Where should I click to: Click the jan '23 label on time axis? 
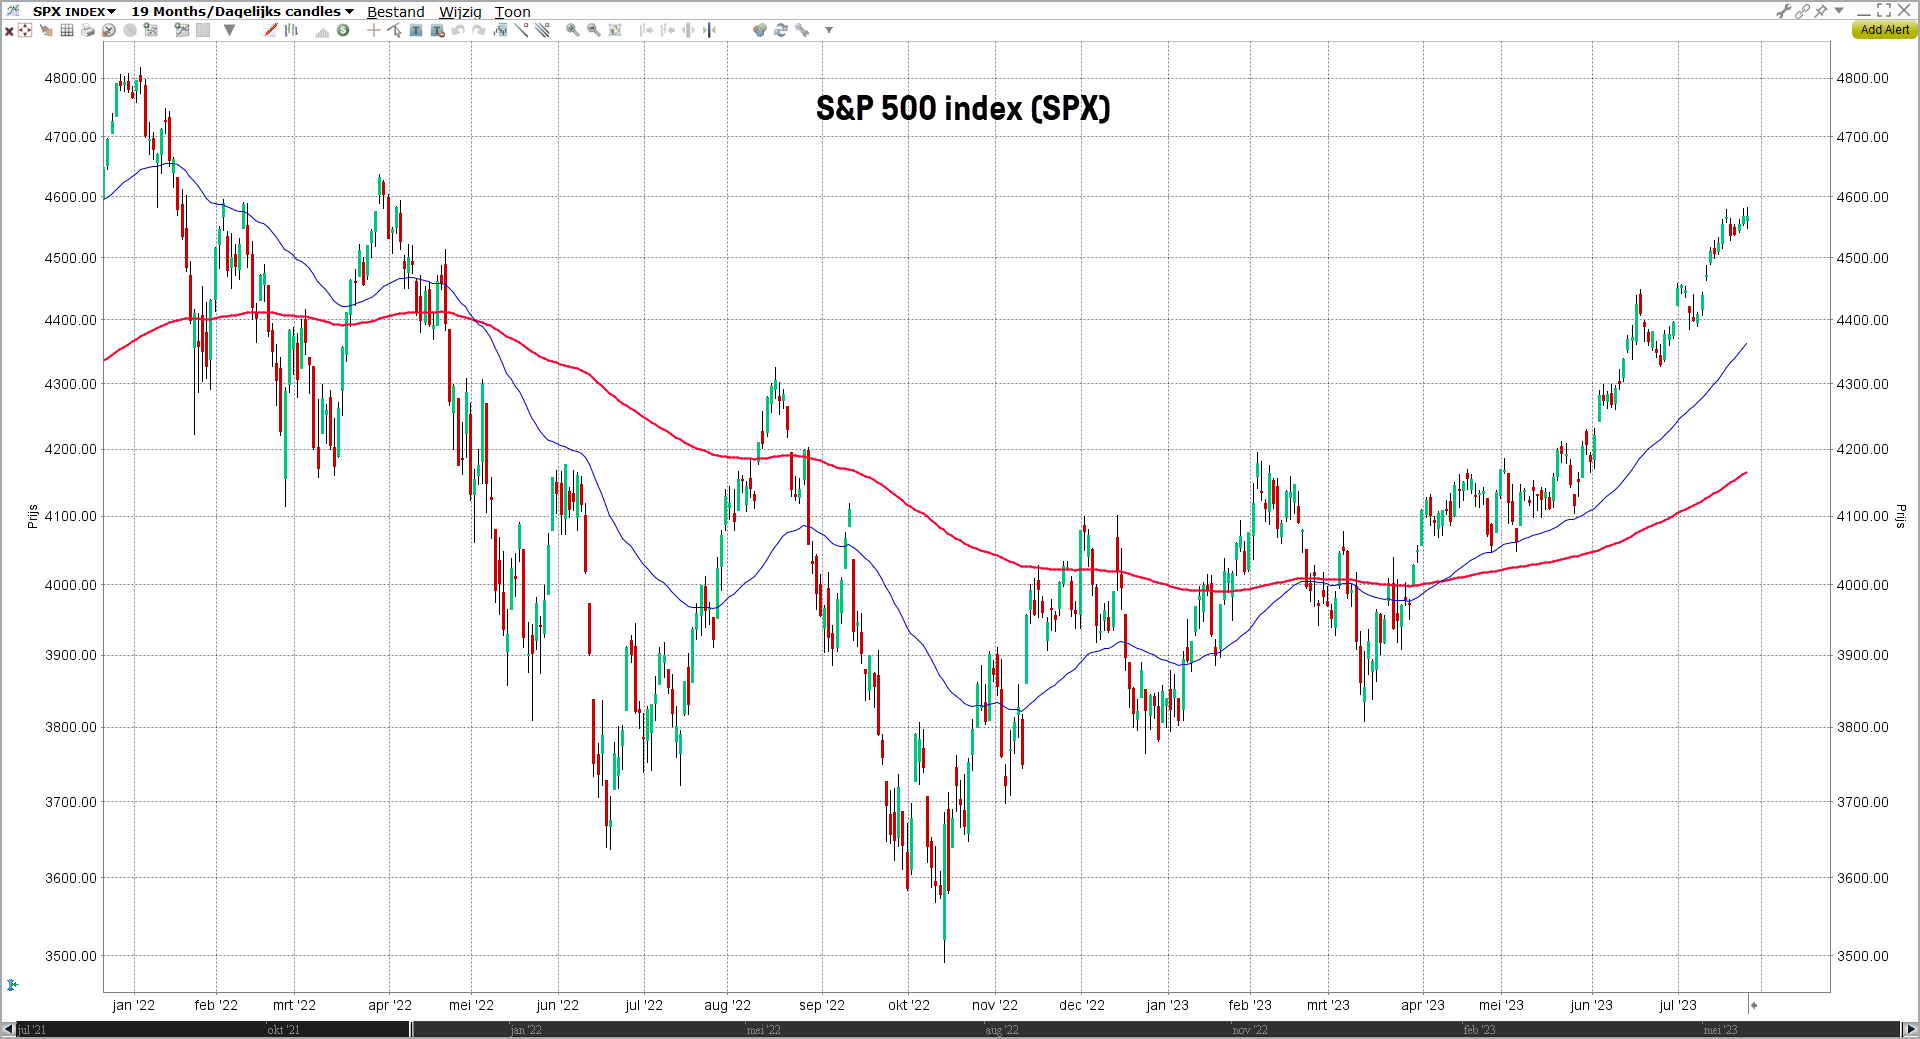click(x=1167, y=1005)
